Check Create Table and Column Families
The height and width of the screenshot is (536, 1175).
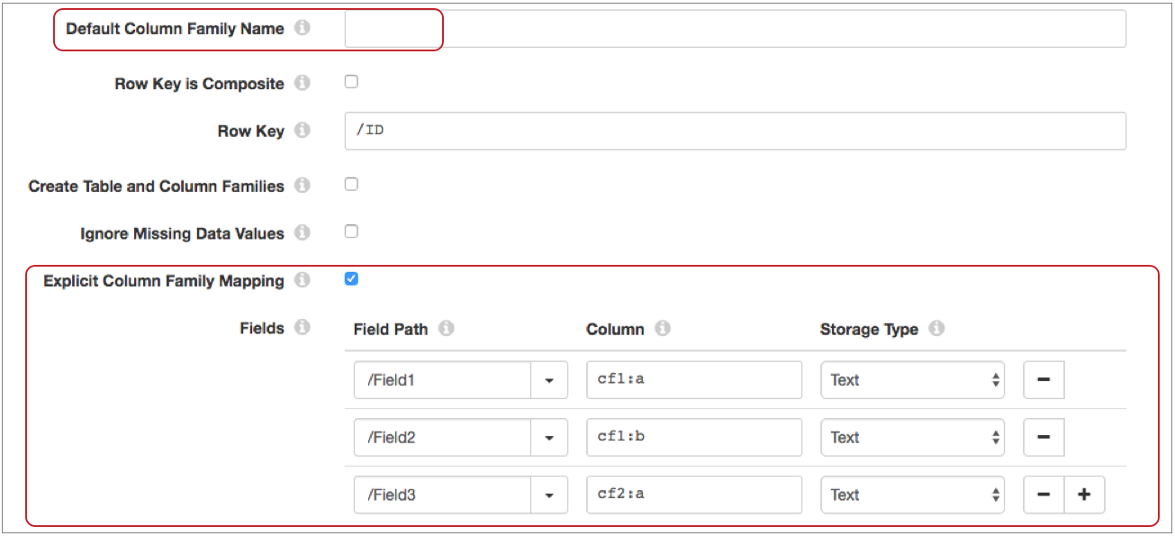351,184
